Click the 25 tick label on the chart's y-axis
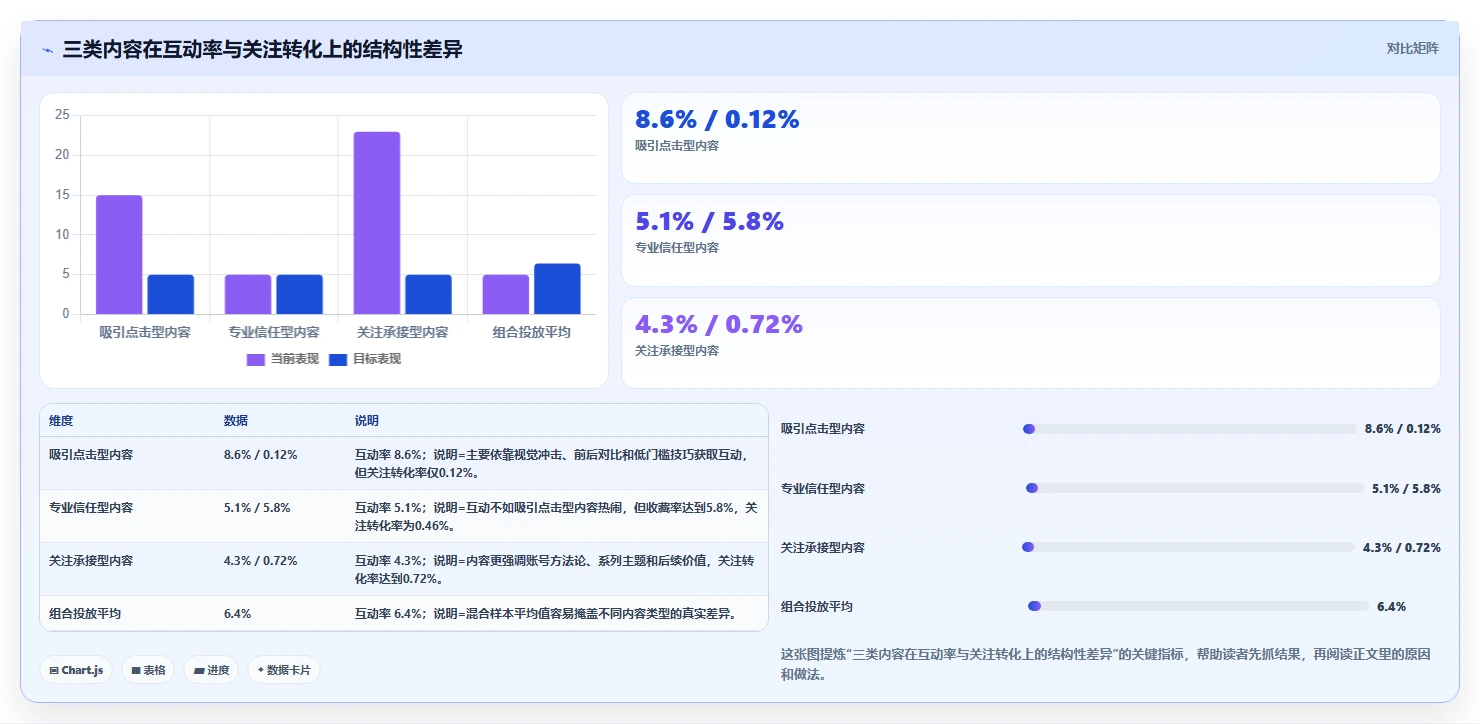This screenshot has width=1480, height=724. 62,115
